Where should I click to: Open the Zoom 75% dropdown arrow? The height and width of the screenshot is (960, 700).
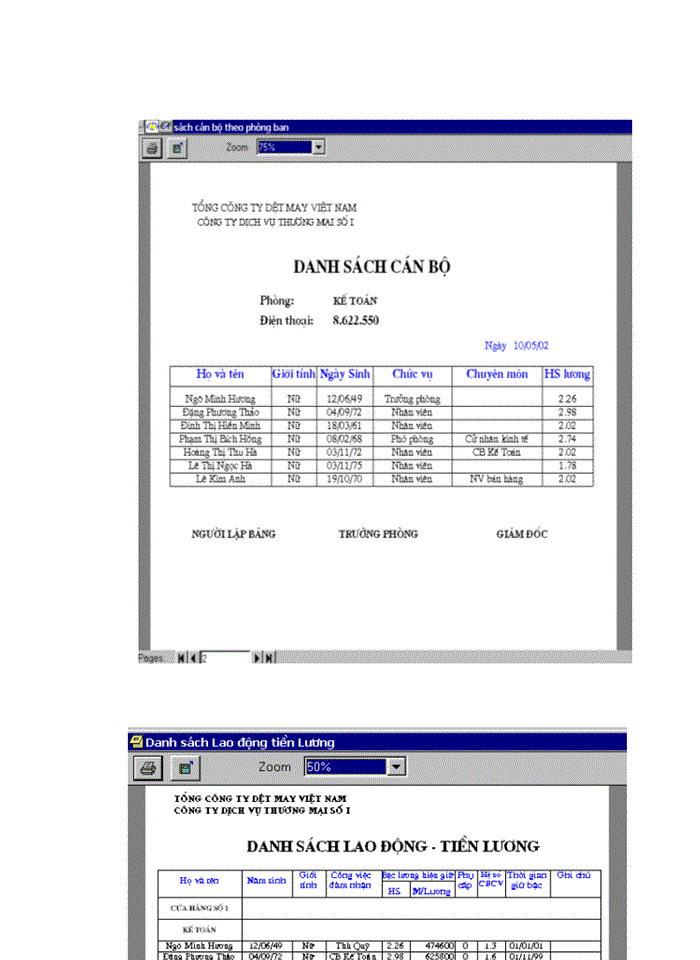pyautogui.click(x=318, y=147)
